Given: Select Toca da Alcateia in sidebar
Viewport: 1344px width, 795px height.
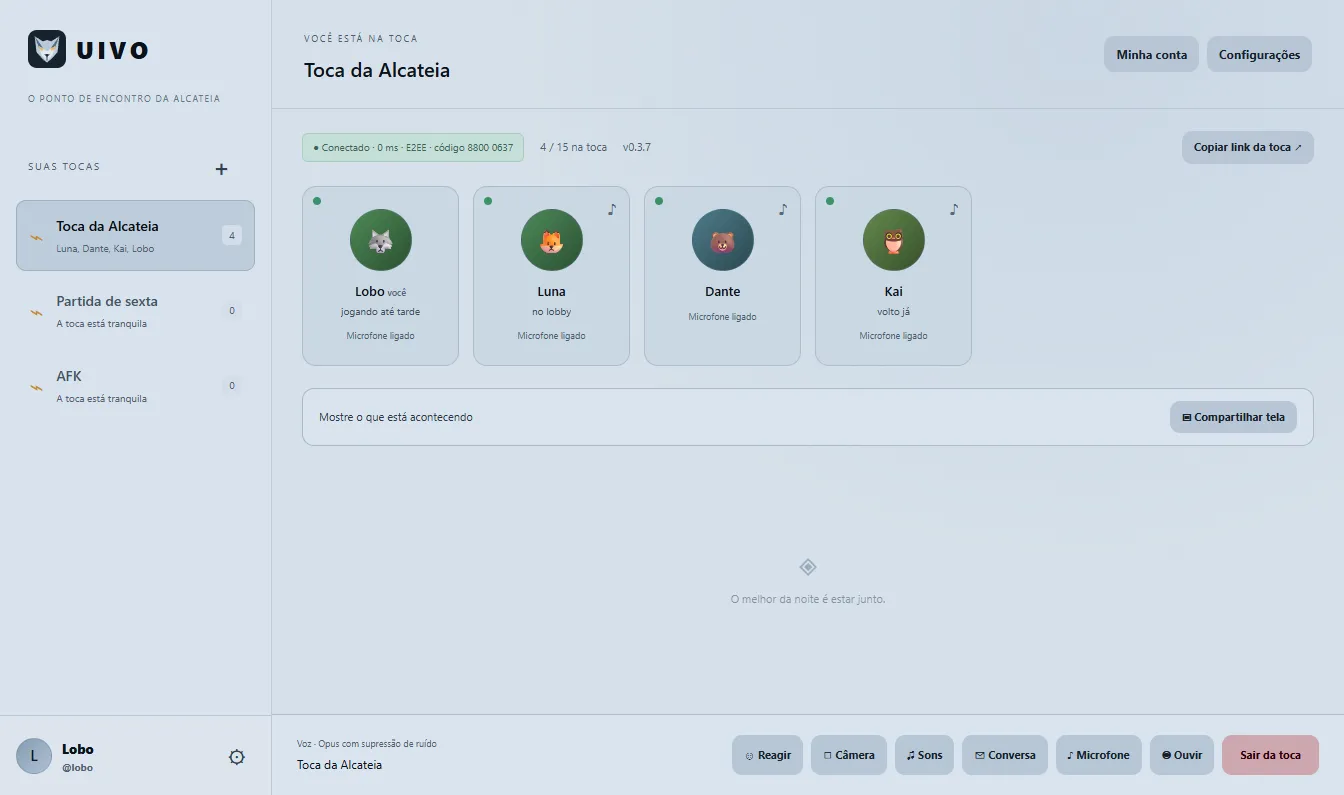Looking at the screenshot, I should point(135,236).
